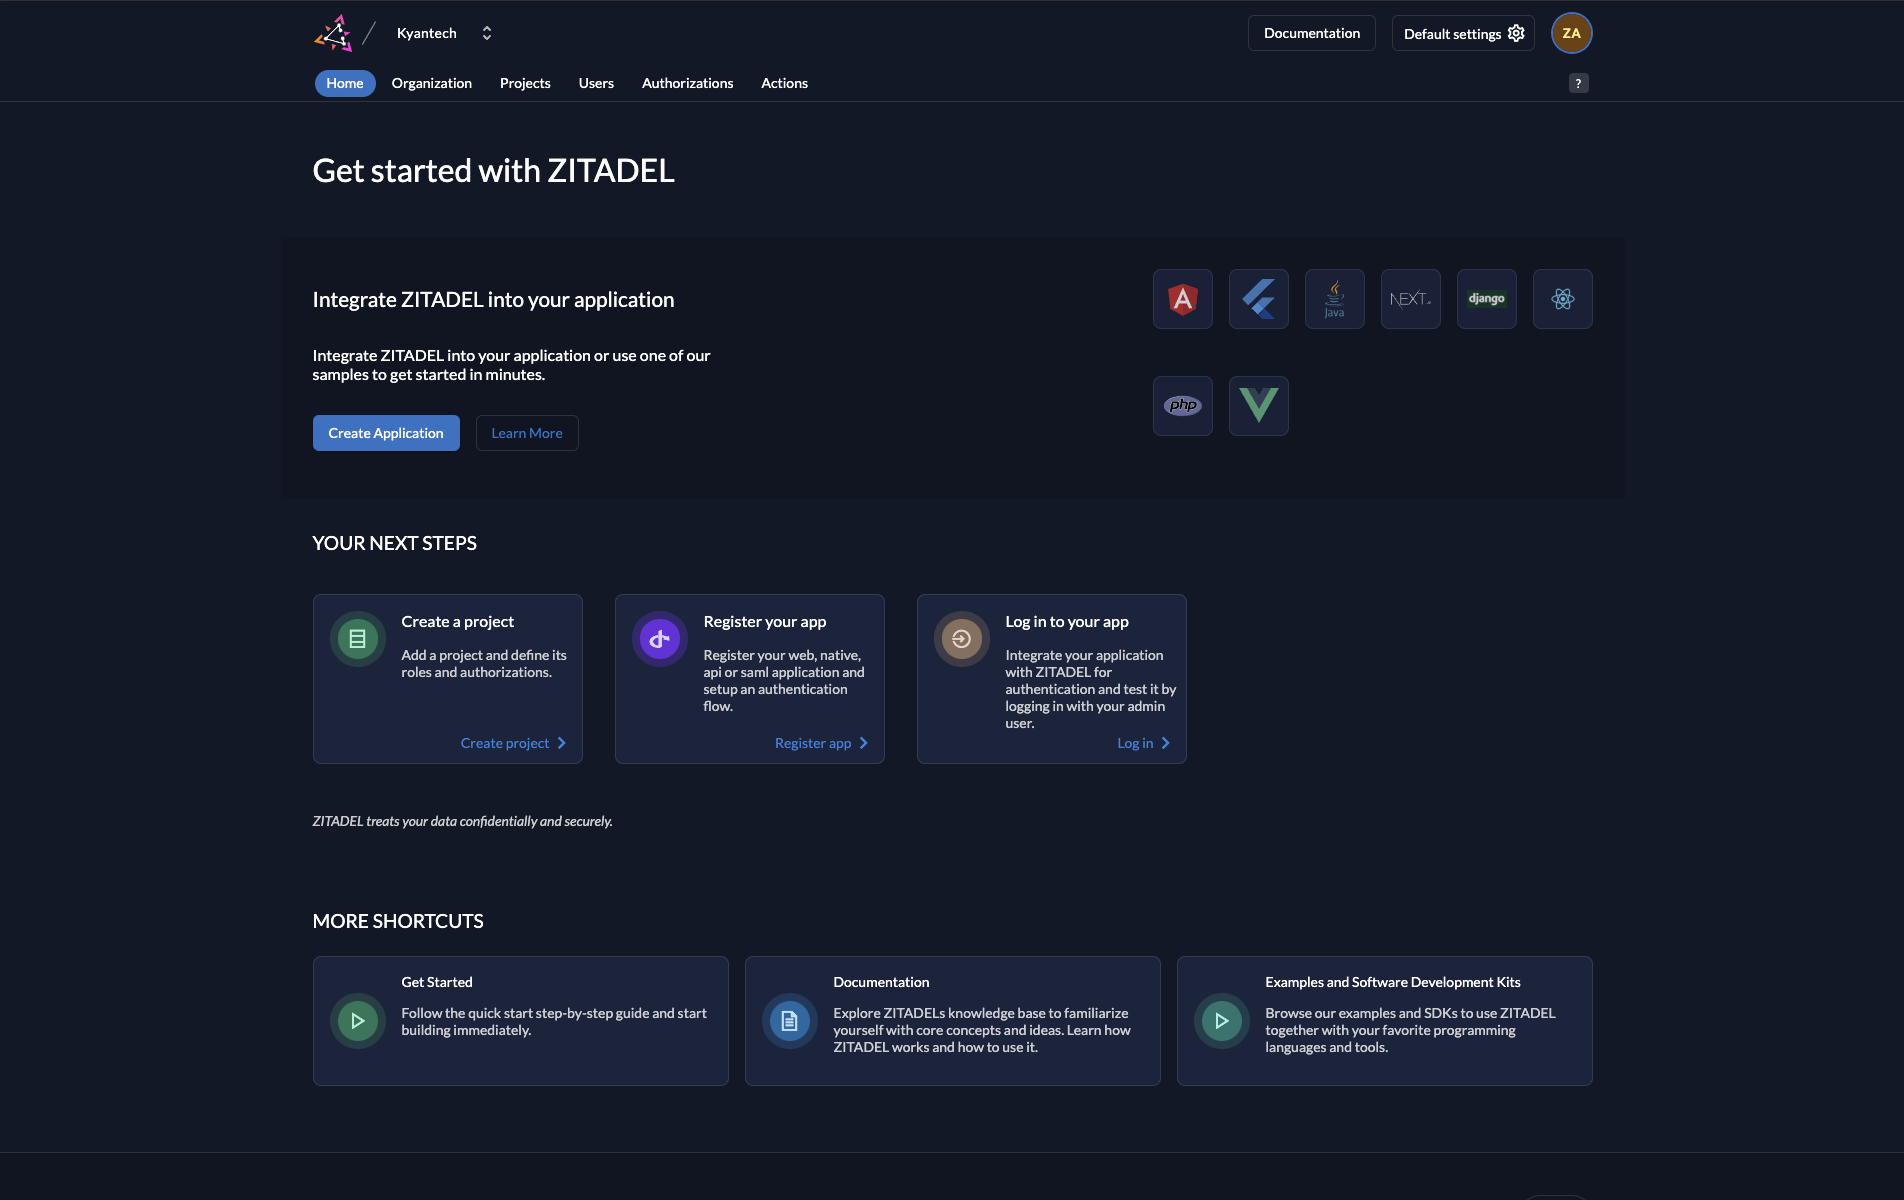The image size is (1904, 1200).
Task: Click the ZITADEL logo icon
Action: 333,33
